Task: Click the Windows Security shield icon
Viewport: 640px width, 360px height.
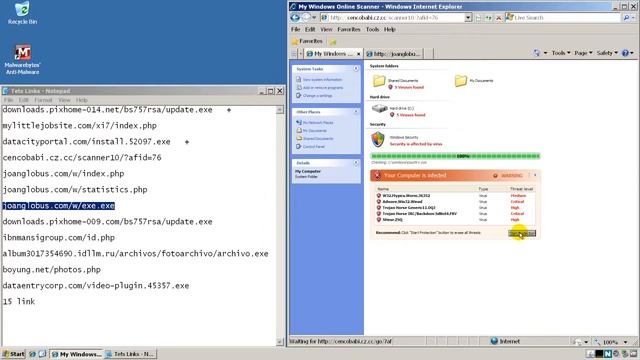Action: click(378, 140)
